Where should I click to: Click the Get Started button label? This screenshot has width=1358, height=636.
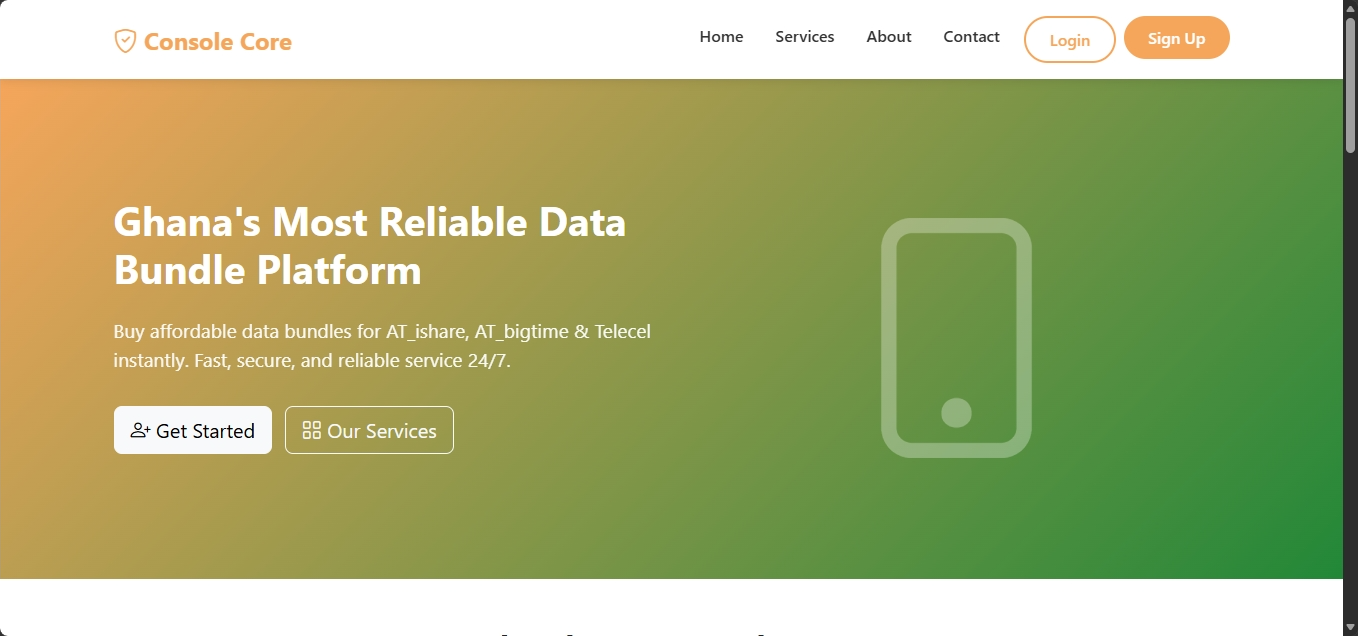(205, 431)
